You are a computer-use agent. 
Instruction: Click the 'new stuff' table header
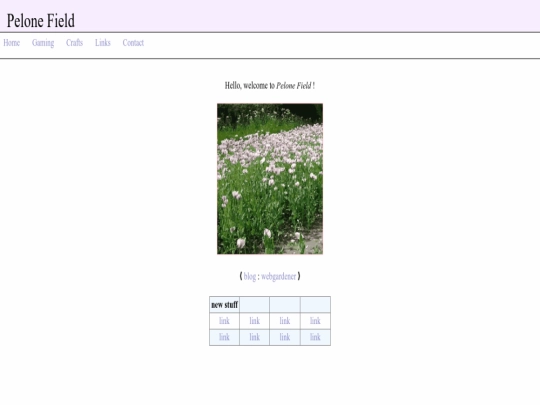coord(225,305)
